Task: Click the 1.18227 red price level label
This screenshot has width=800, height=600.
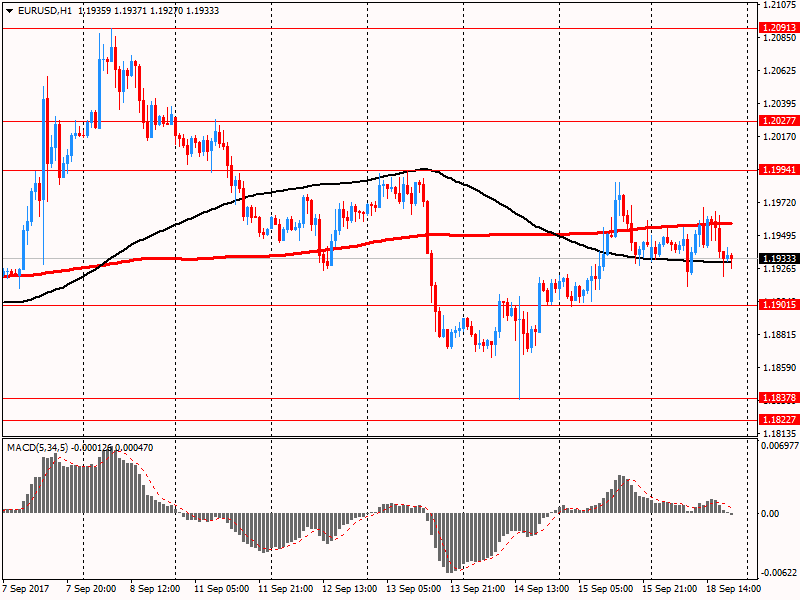Action: coord(779,419)
